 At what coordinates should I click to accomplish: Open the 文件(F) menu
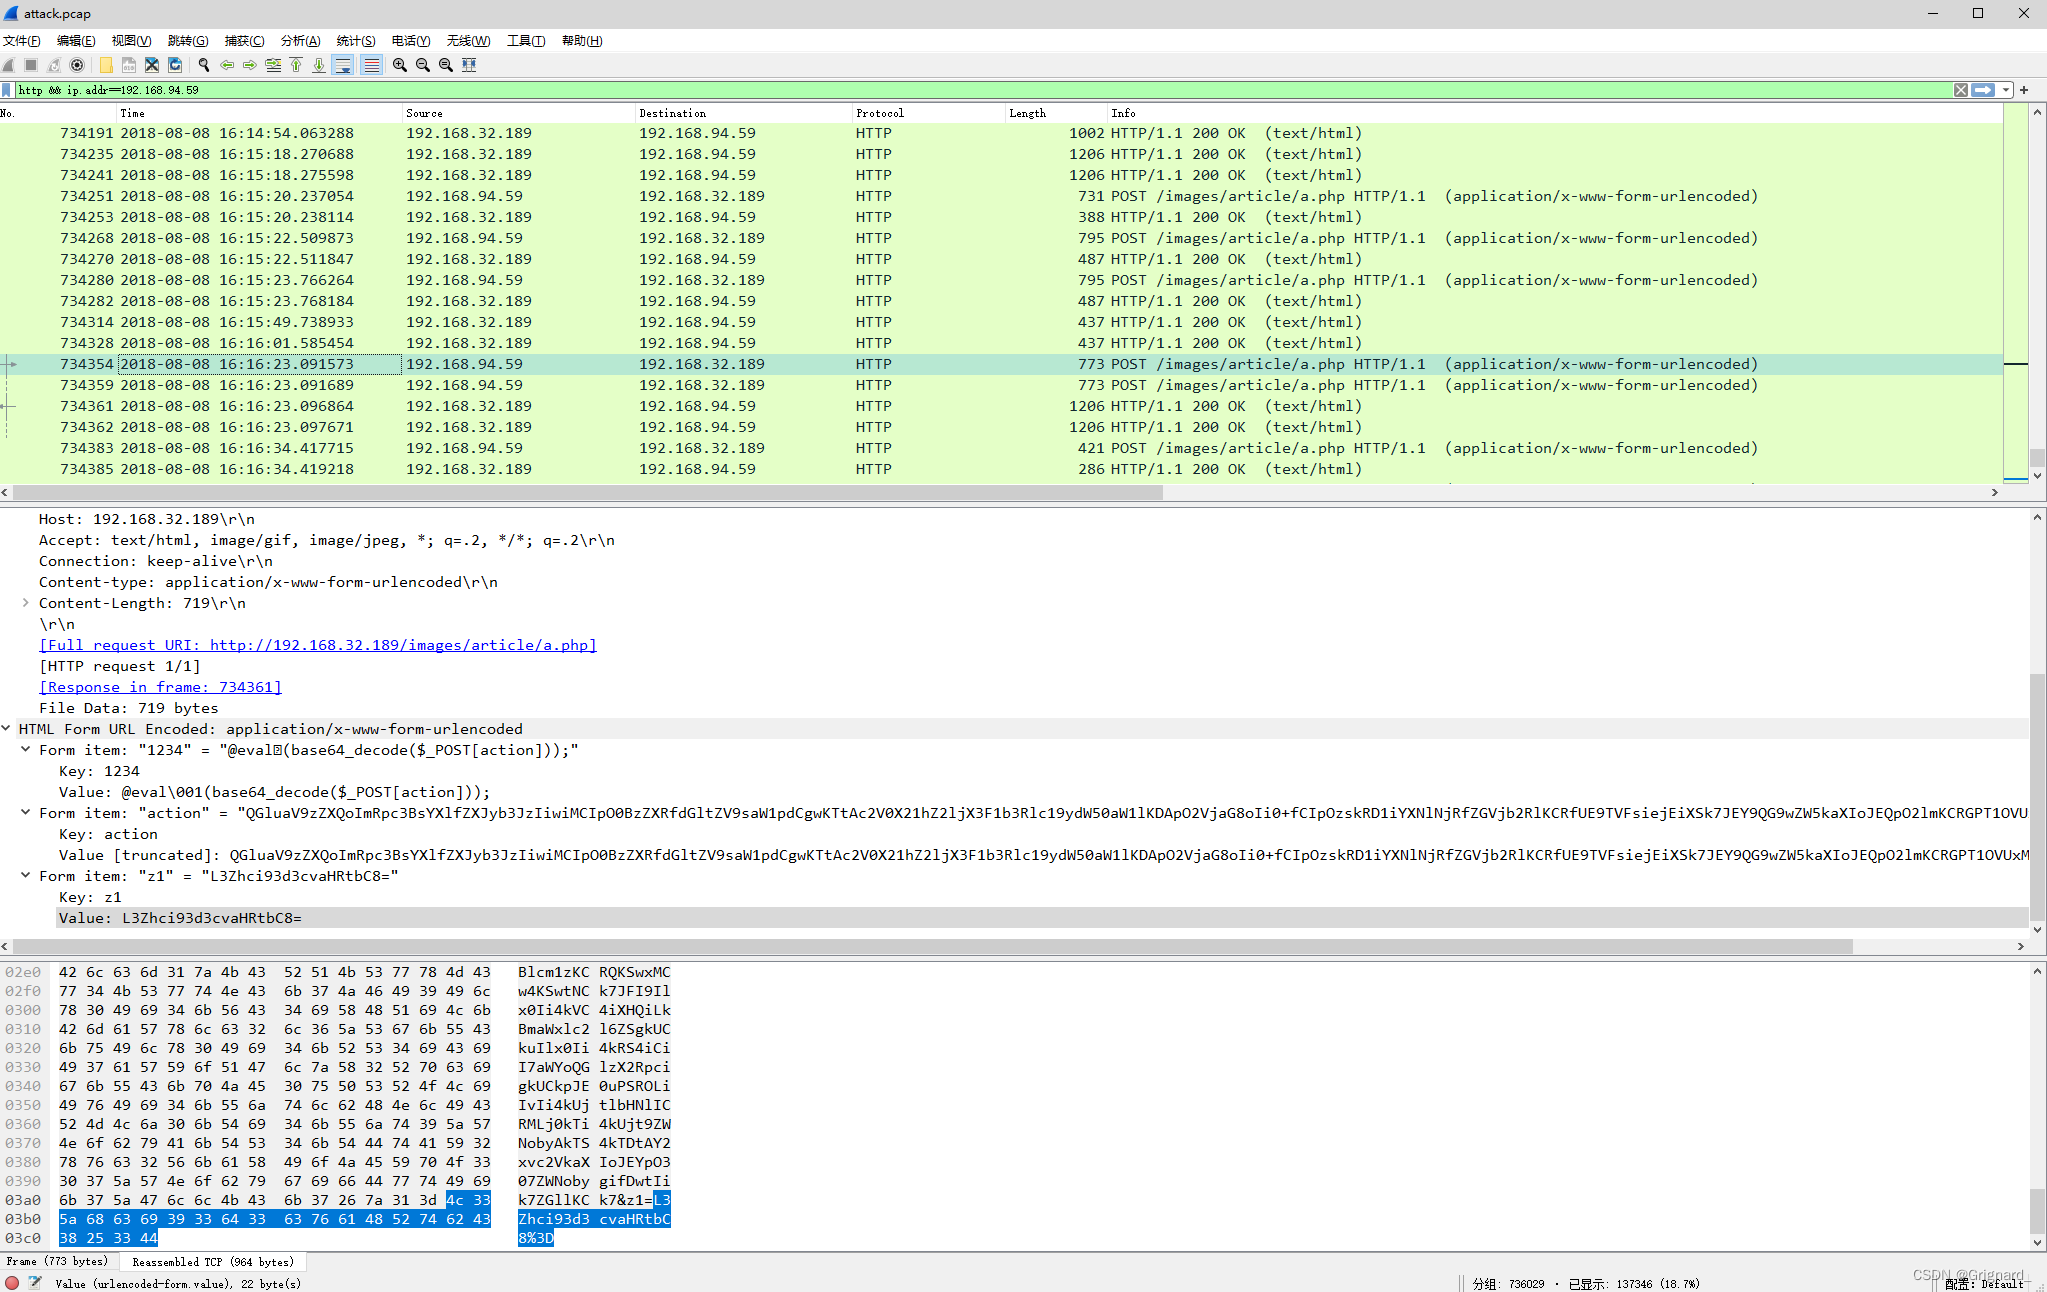tap(21, 41)
